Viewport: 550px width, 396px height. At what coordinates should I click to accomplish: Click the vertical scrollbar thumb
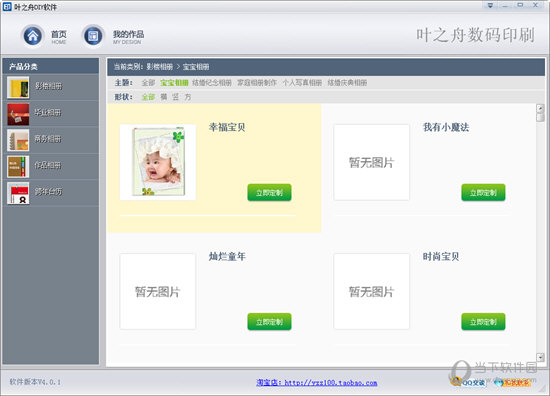(540, 117)
